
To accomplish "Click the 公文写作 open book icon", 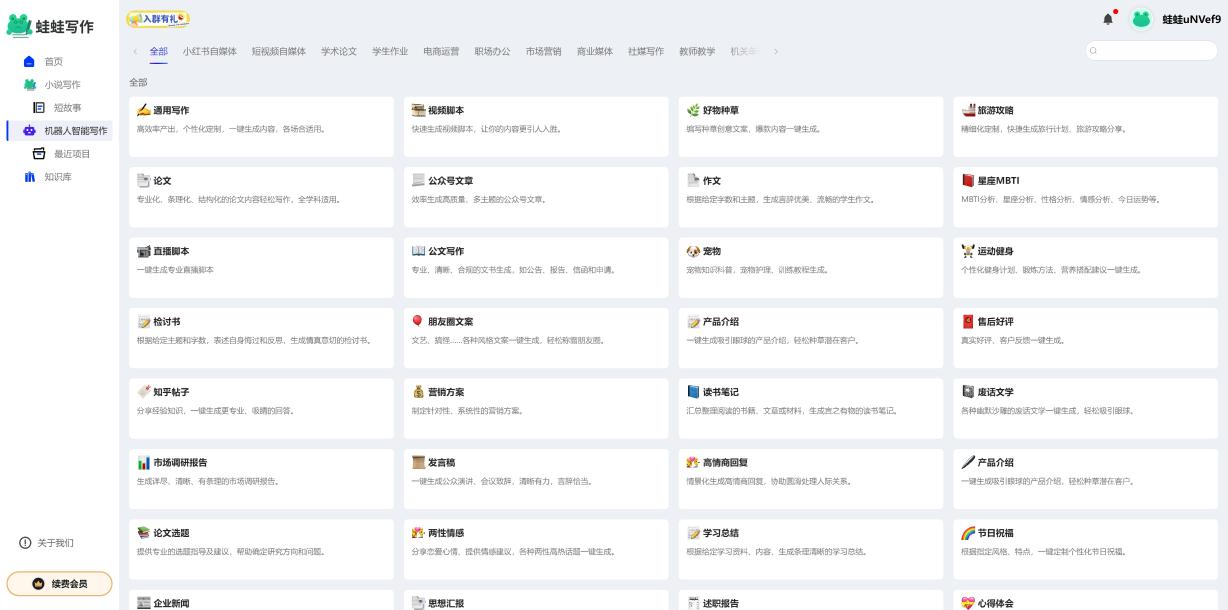I will 419,251.
